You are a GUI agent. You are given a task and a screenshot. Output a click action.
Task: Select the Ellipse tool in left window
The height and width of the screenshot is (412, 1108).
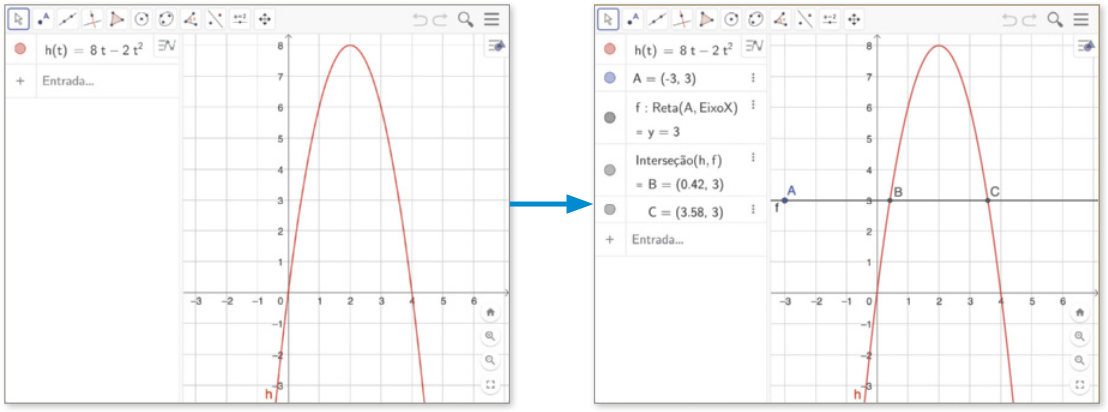click(167, 20)
